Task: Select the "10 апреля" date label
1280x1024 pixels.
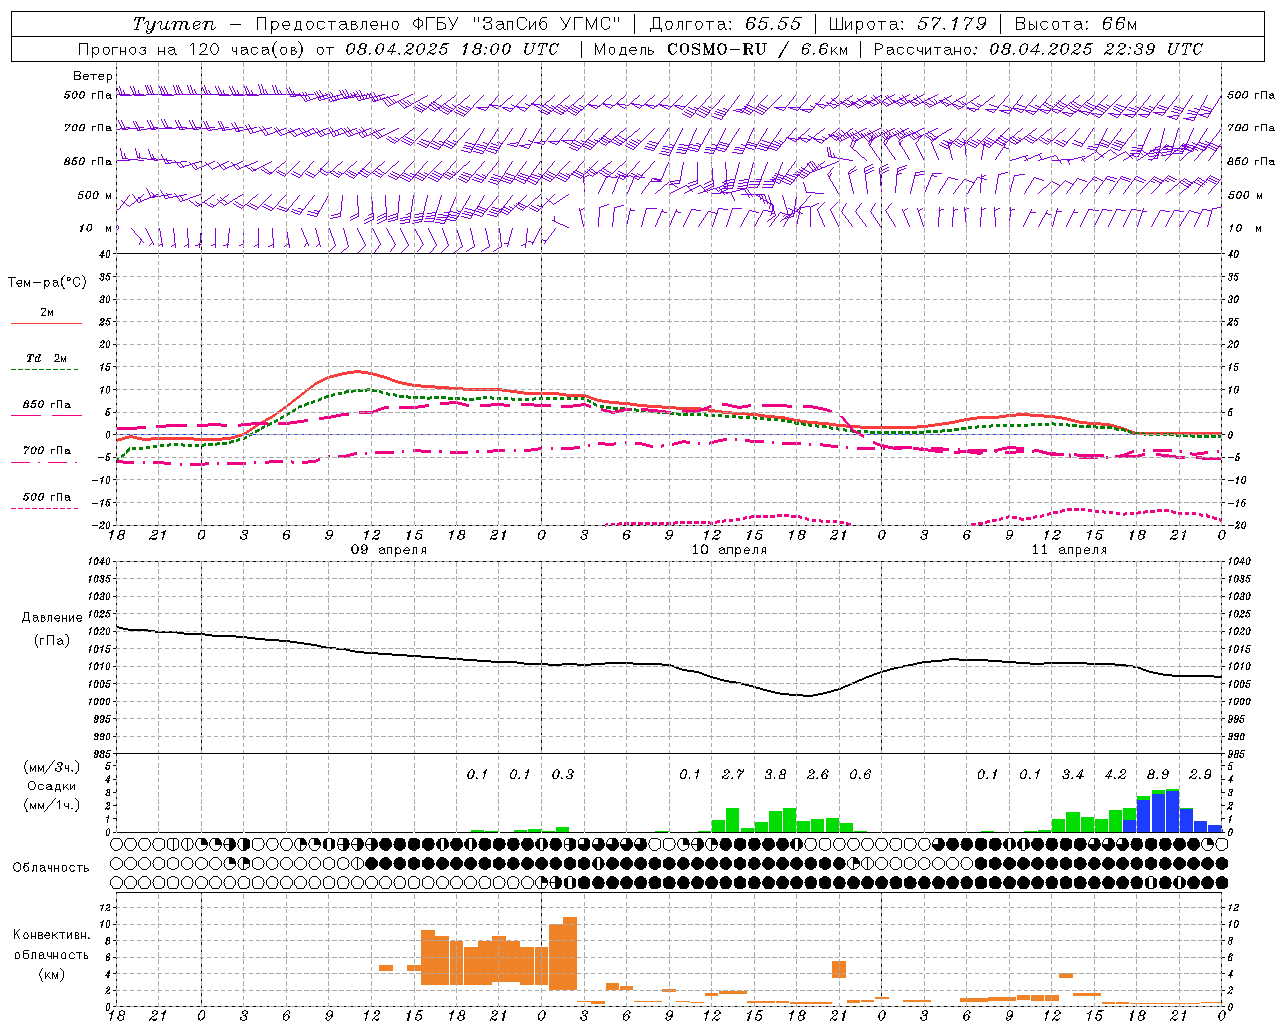Action: [729, 550]
